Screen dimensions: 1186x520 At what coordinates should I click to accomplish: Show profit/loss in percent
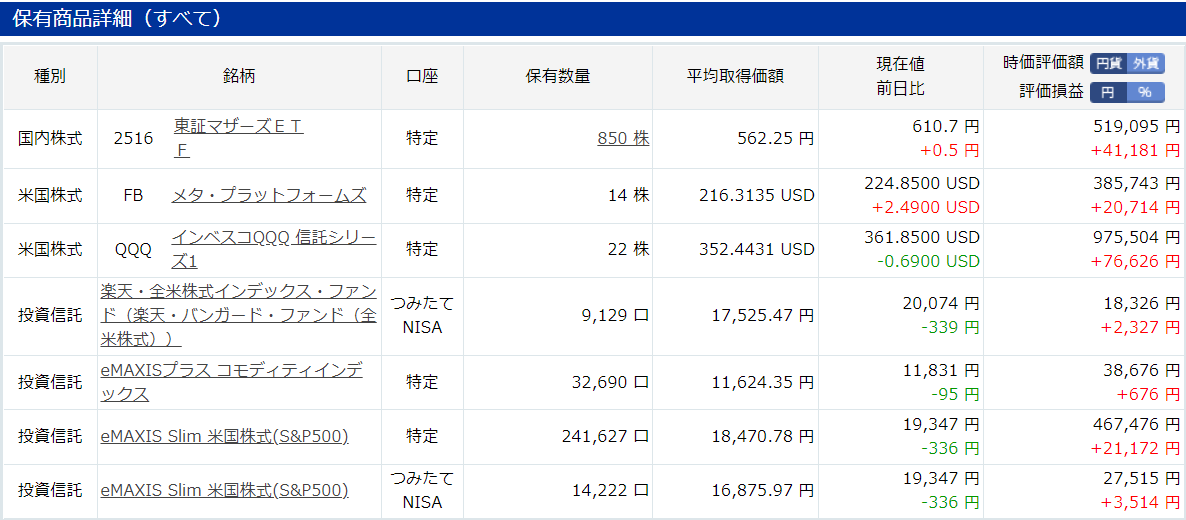1144,92
